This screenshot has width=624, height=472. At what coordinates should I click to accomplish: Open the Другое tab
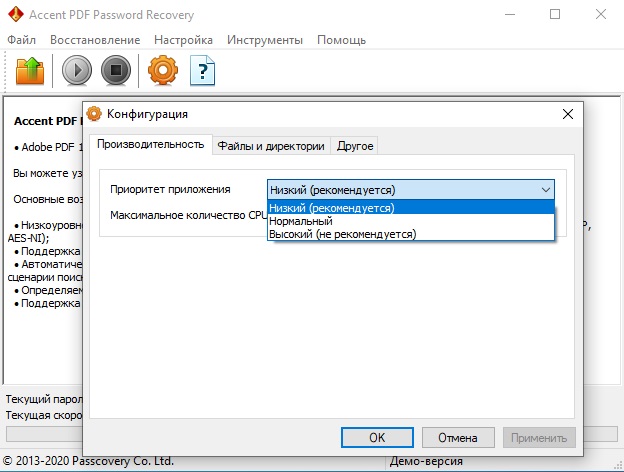click(x=354, y=146)
